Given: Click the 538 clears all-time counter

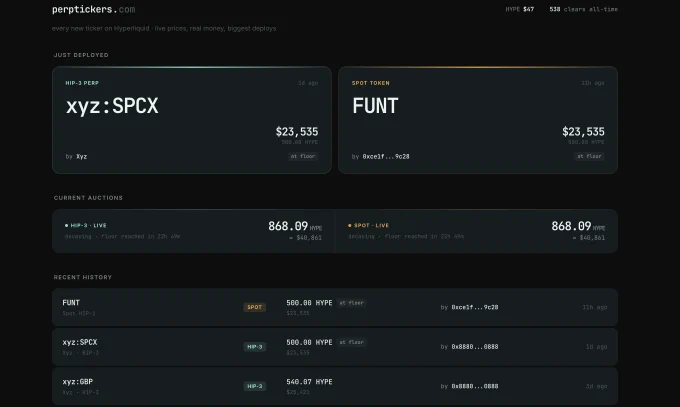Looking at the screenshot, I should coord(584,9).
